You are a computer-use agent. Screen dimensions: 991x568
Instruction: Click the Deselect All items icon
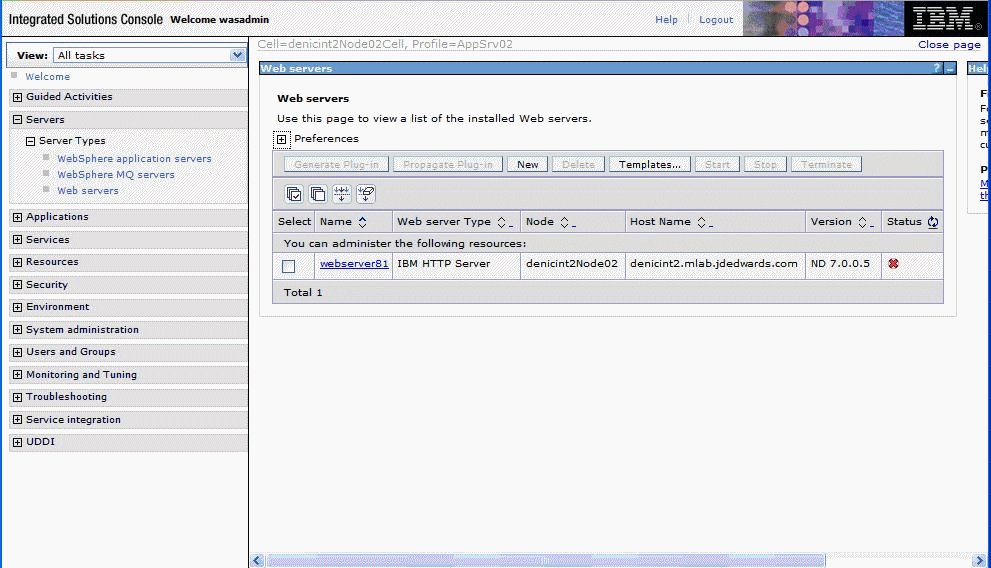tap(318, 194)
